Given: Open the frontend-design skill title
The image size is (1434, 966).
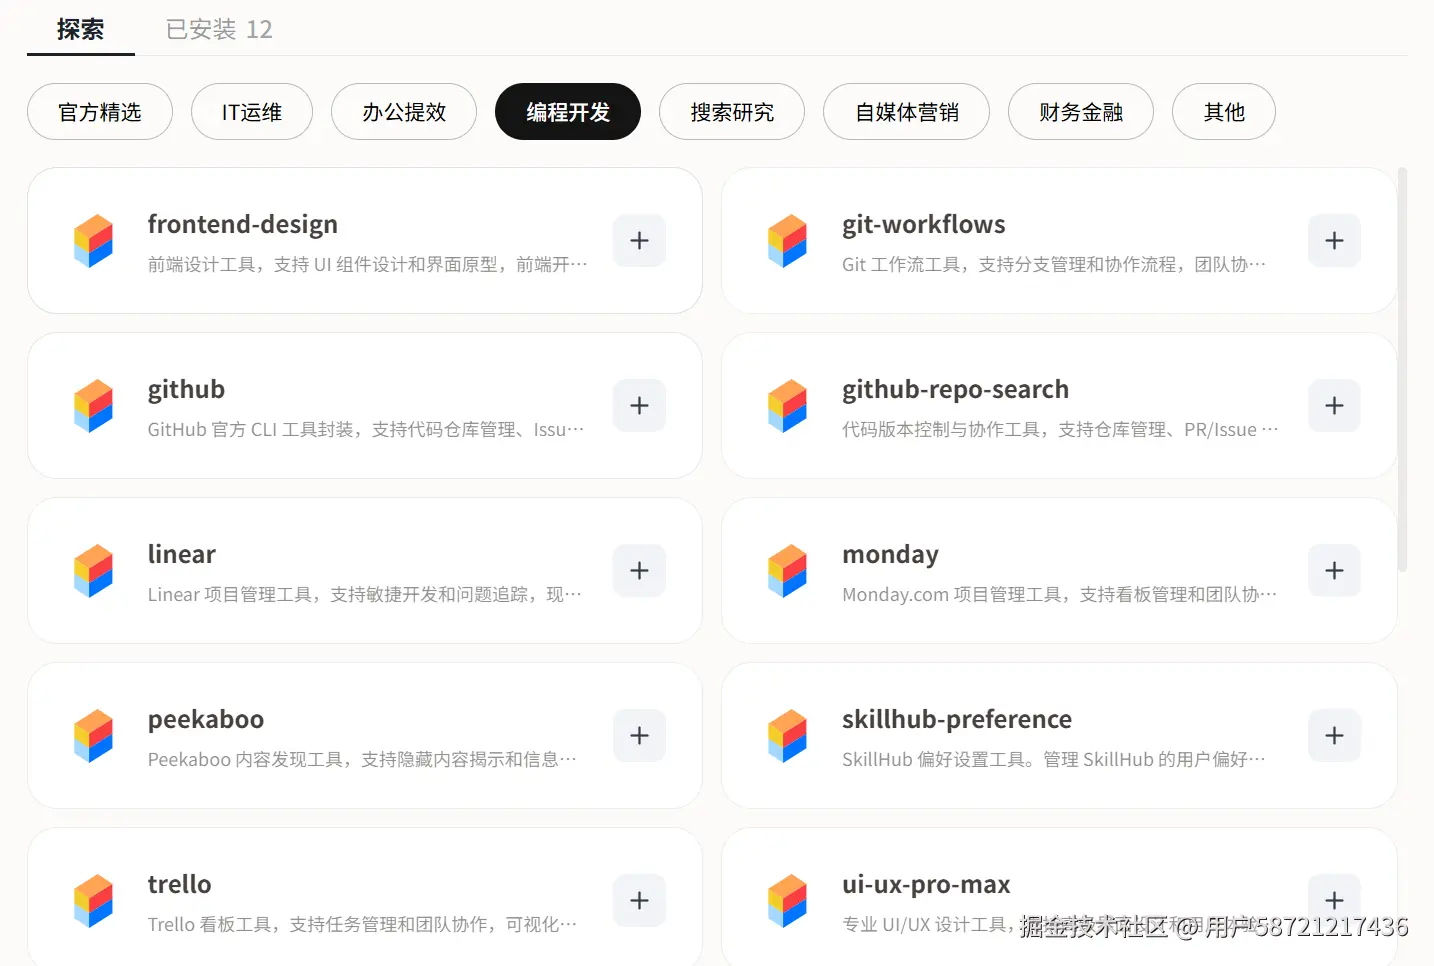Looking at the screenshot, I should 243,224.
